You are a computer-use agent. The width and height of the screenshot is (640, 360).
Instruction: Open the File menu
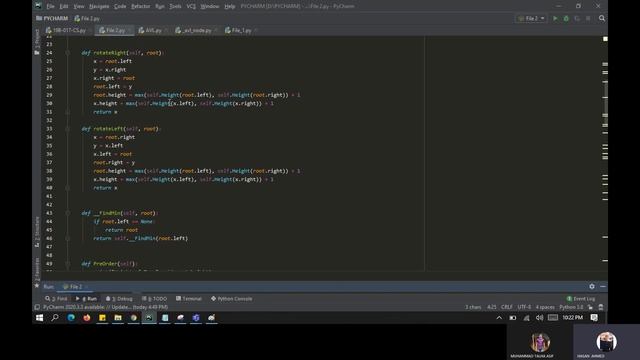51,6
